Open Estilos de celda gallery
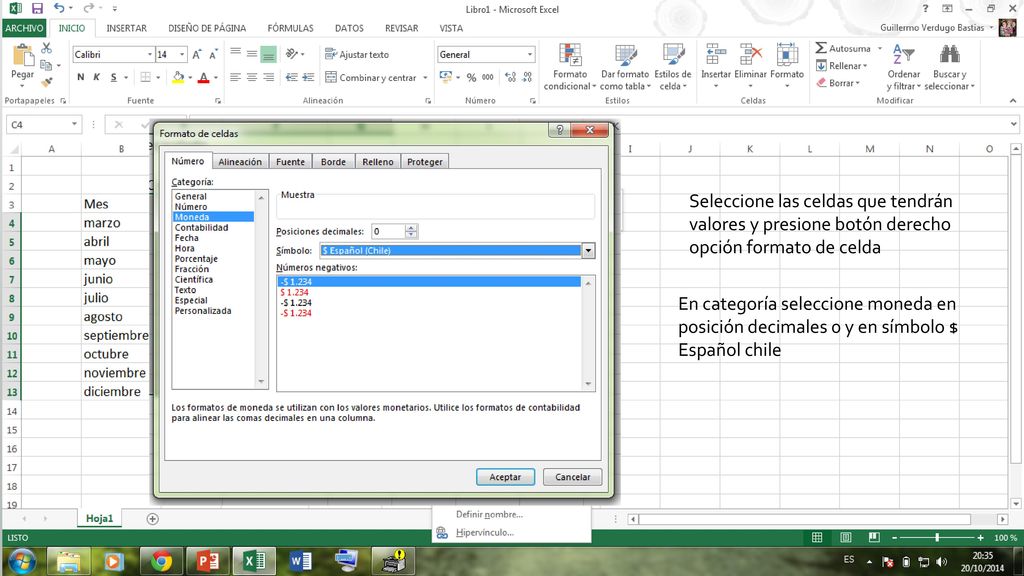The image size is (1024, 576). (673, 67)
